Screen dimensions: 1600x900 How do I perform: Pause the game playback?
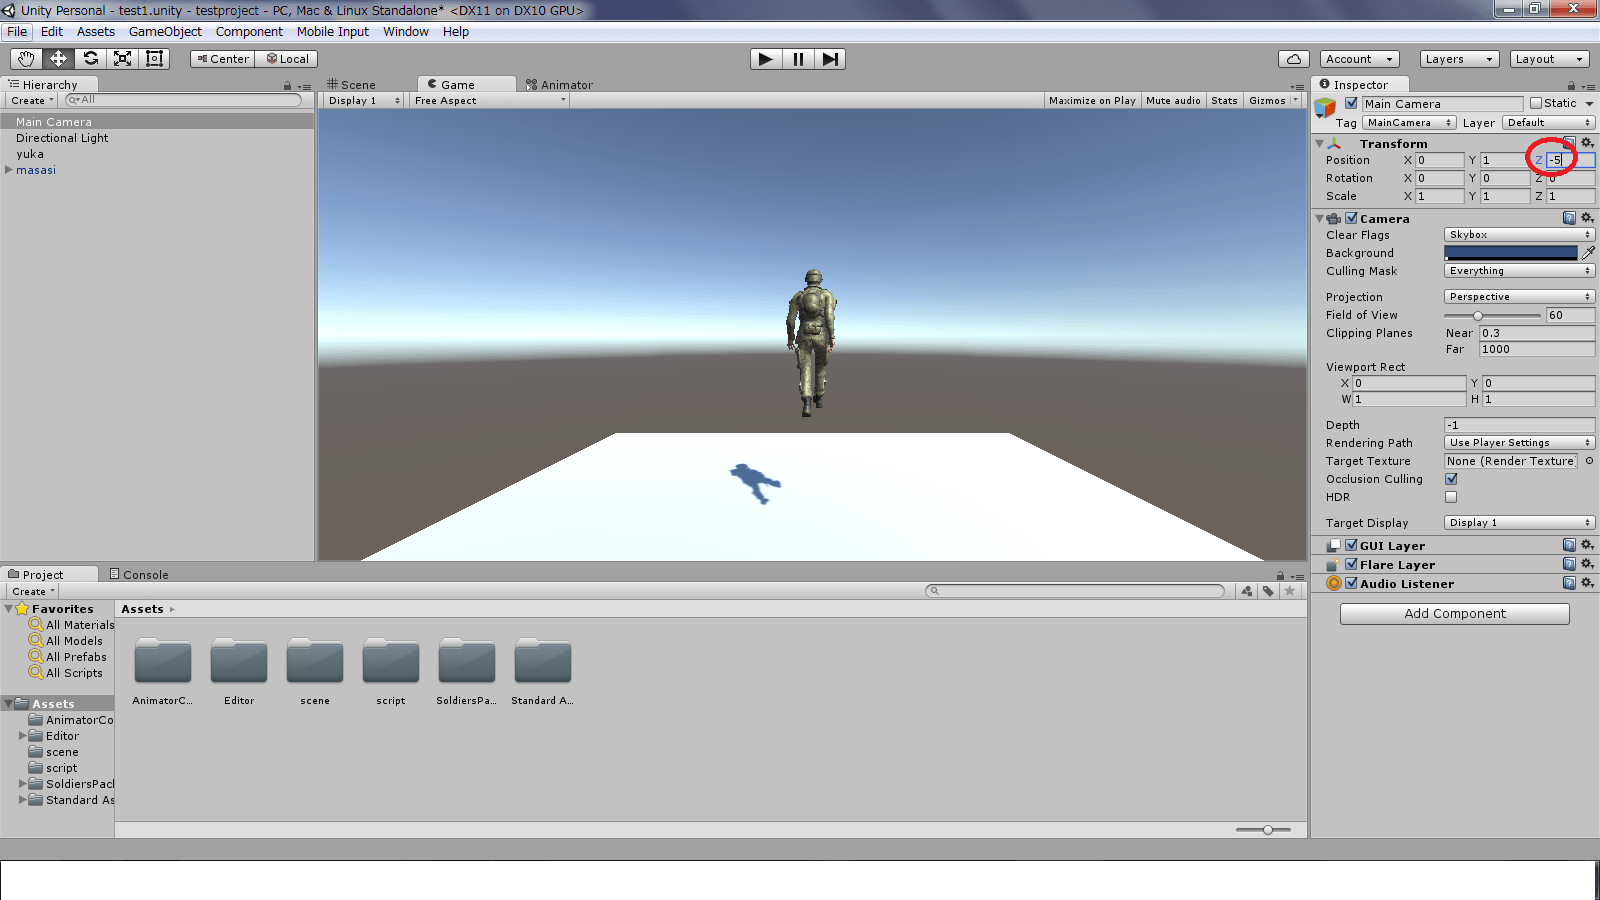[x=798, y=59]
